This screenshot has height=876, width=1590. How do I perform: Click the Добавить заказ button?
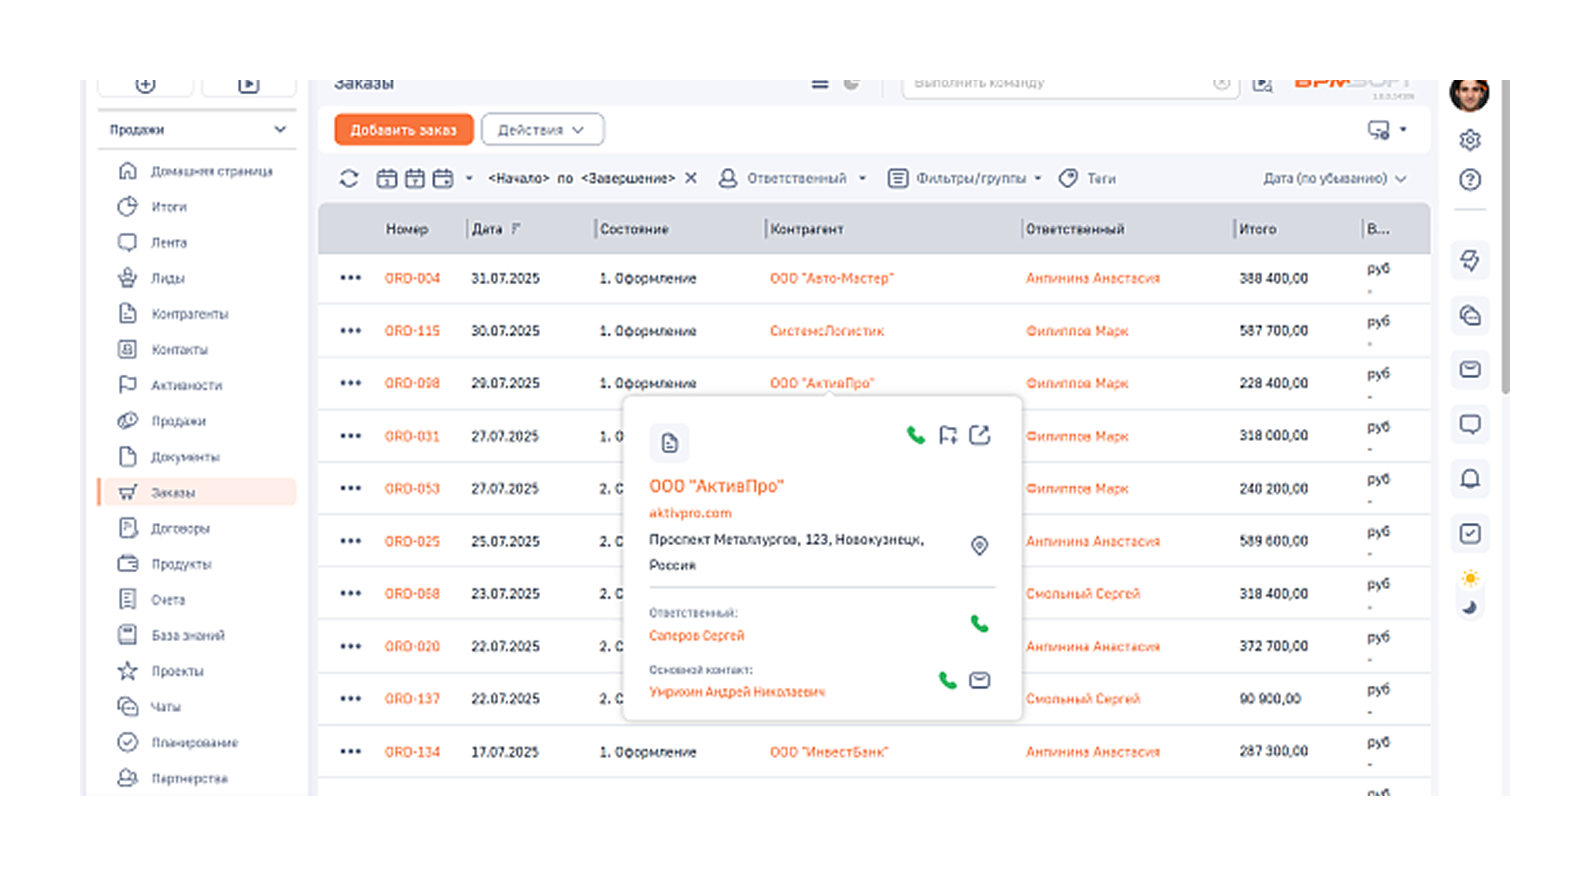[x=404, y=130]
